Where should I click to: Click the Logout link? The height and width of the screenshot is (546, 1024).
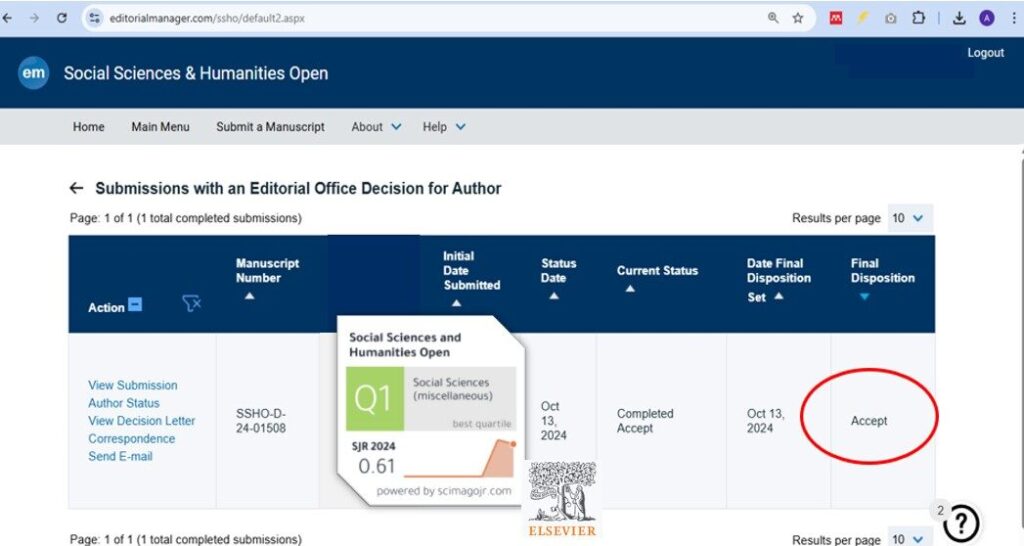click(985, 53)
